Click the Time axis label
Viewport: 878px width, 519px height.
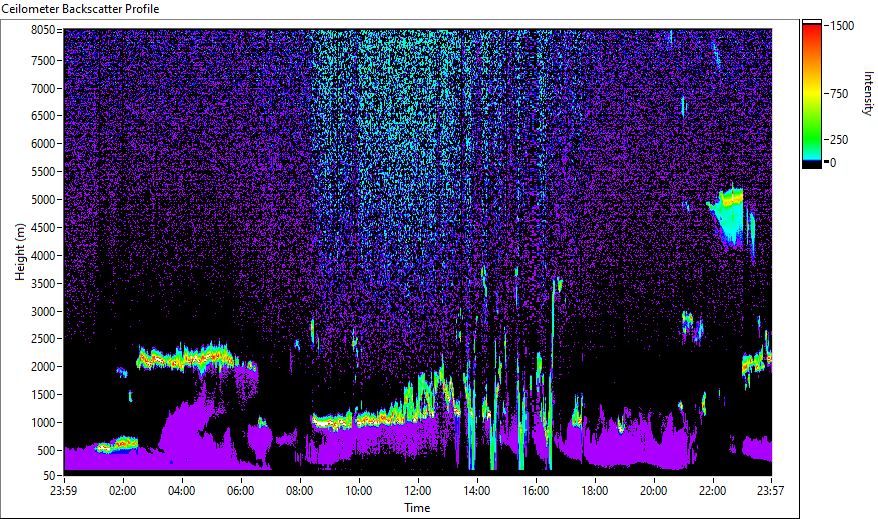point(417,508)
